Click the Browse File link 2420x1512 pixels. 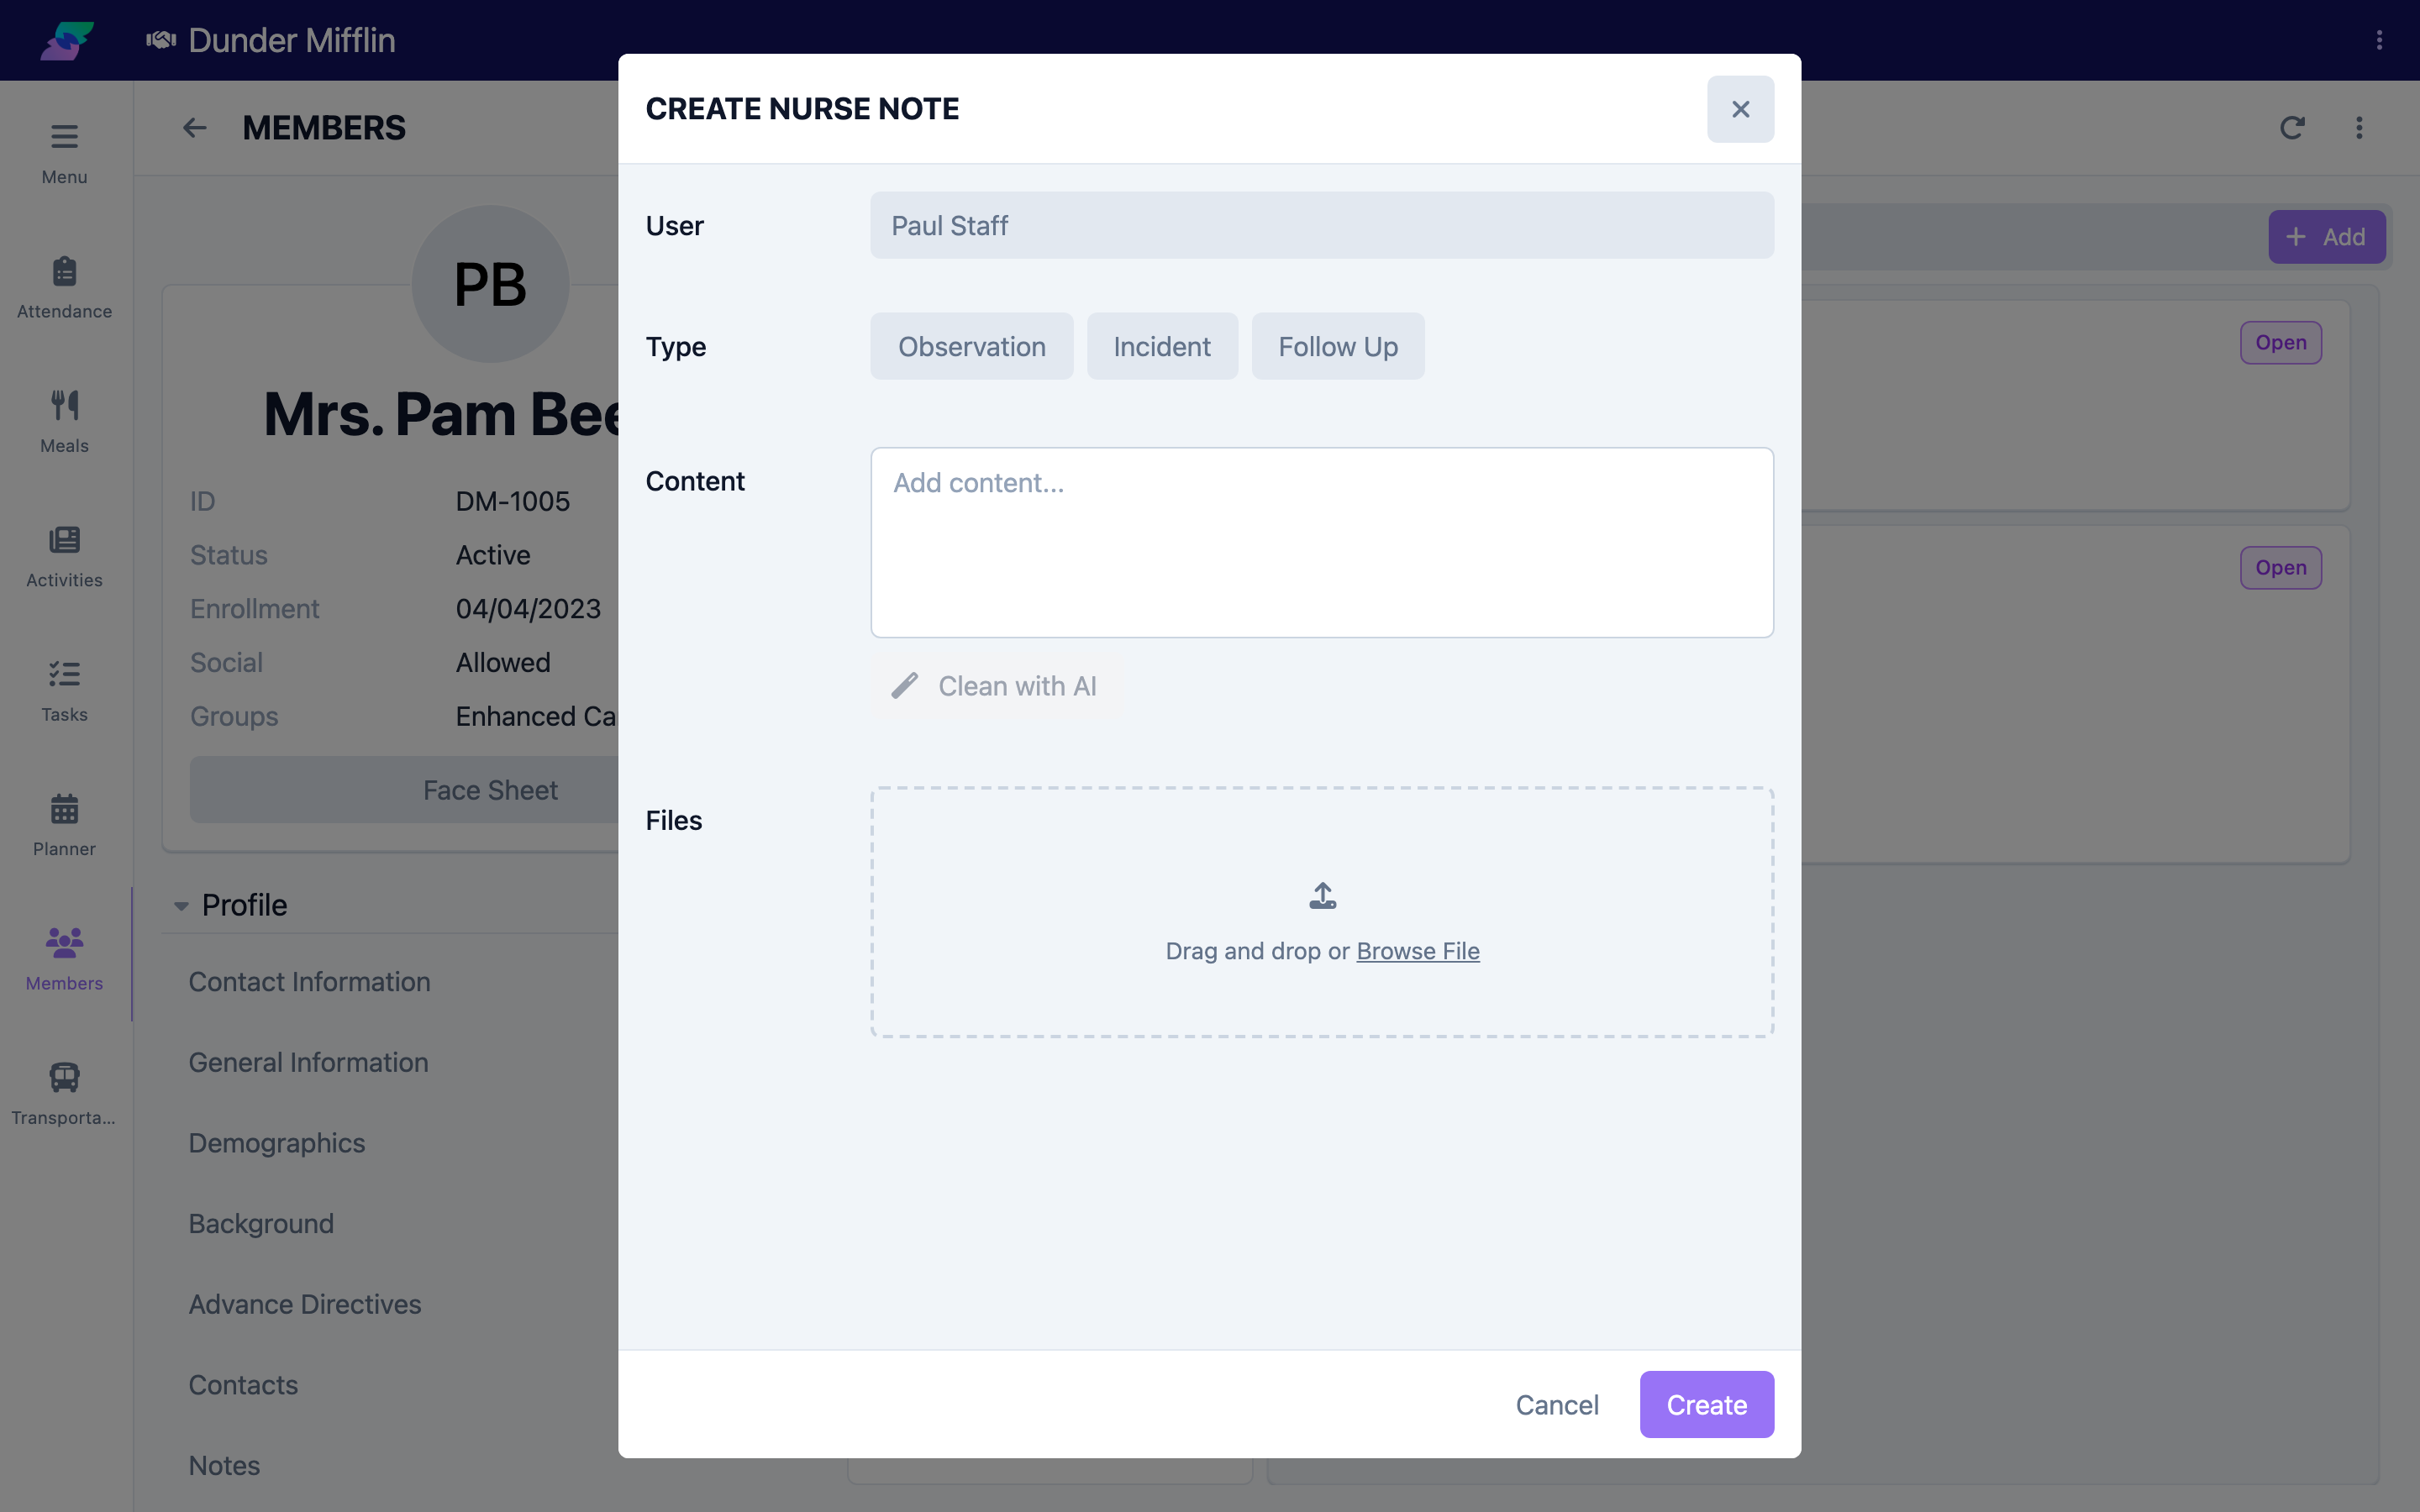[1417, 951]
